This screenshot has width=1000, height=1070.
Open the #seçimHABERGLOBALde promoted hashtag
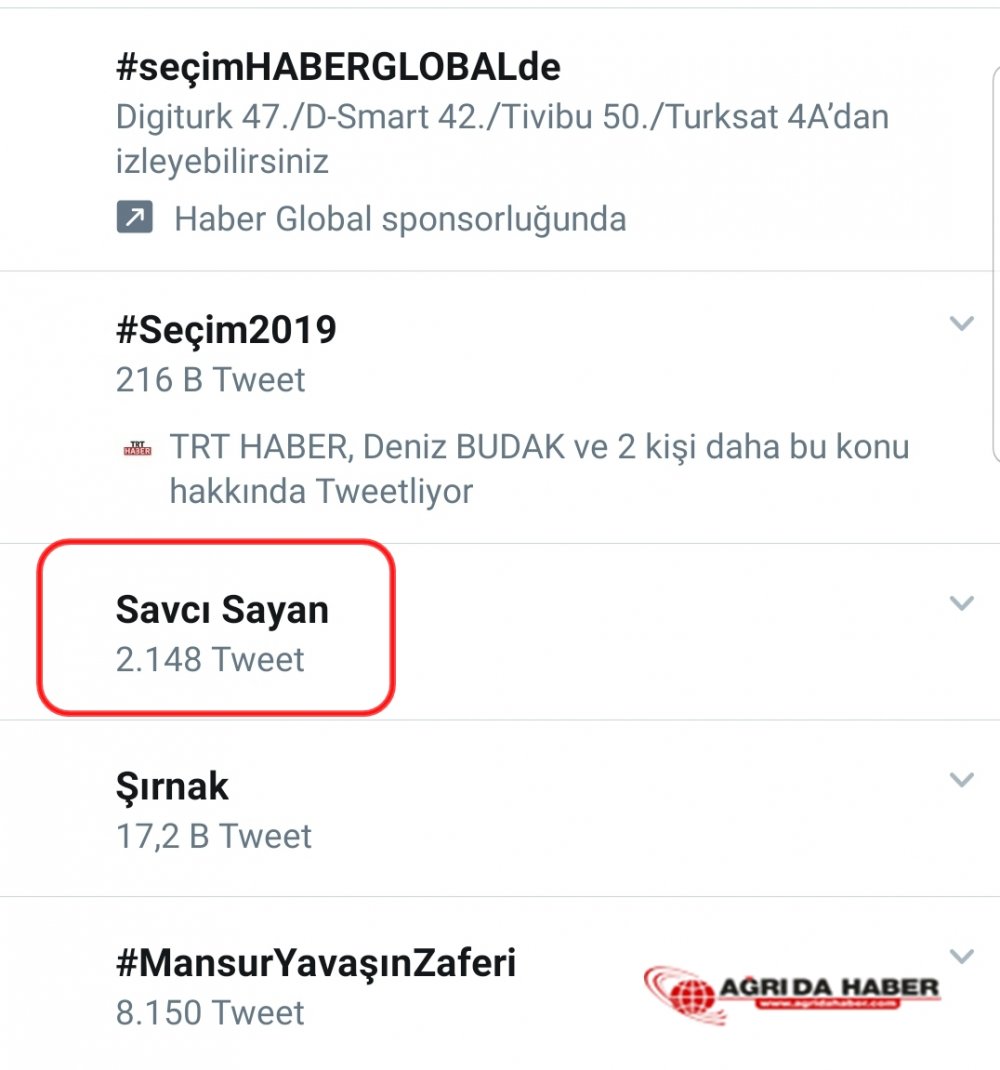pyautogui.click(x=338, y=67)
